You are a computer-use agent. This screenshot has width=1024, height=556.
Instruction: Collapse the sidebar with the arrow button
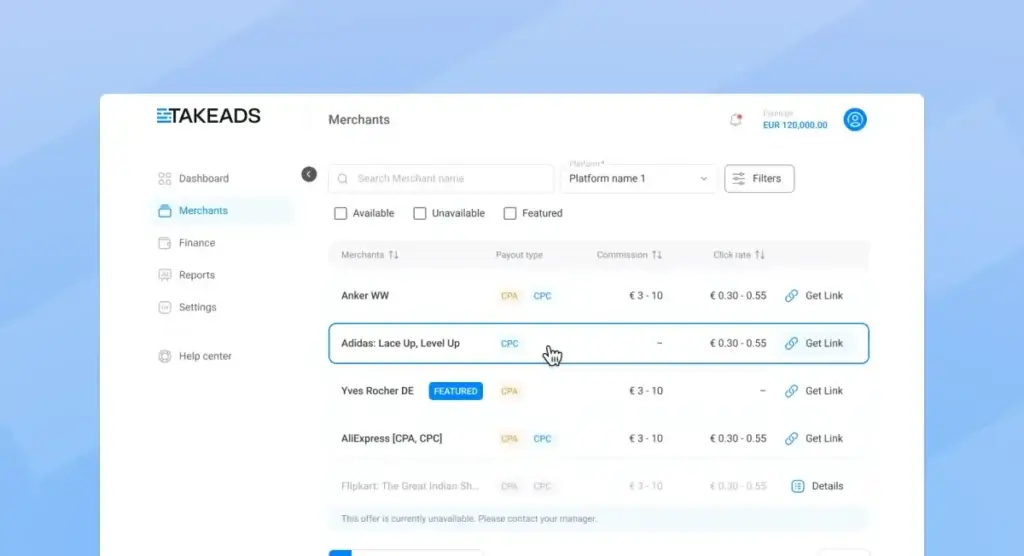[309, 174]
